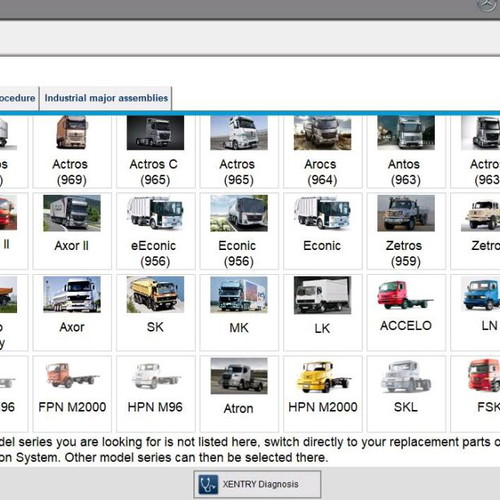Select the Atron truck thumbnail
This screenshot has width=500, height=500.
(239, 376)
